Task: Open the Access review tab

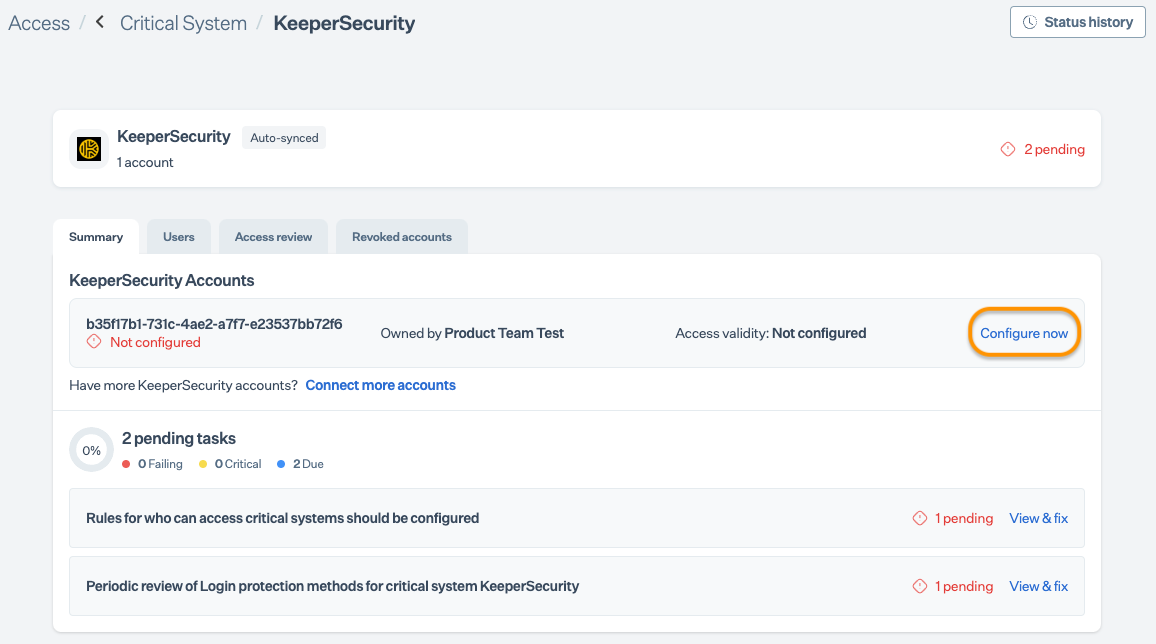Action: (274, 237)
